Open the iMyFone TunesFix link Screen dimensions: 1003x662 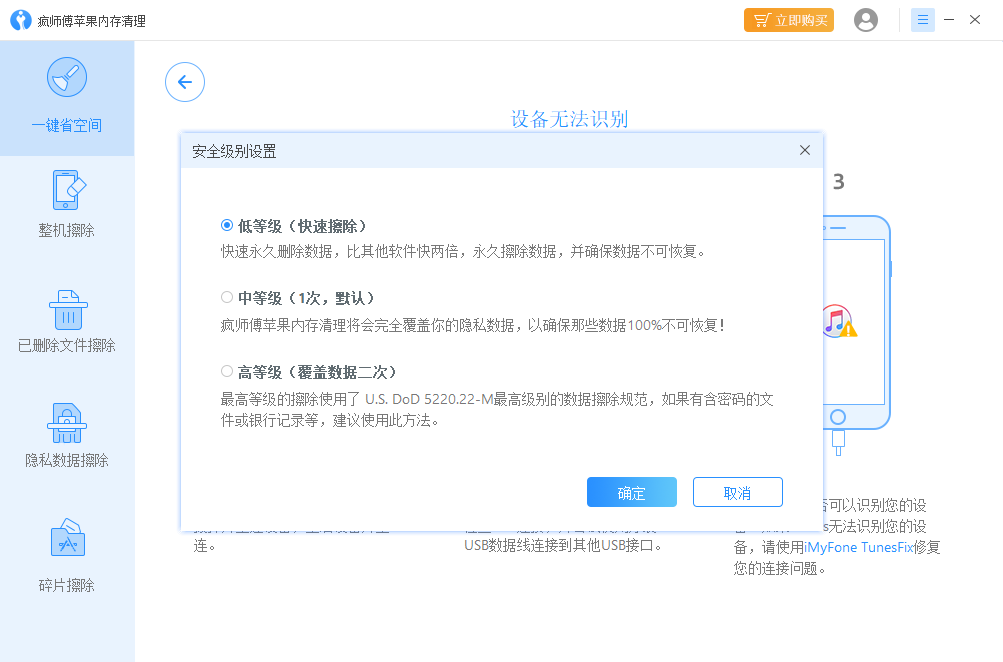[x=858, y=547]
